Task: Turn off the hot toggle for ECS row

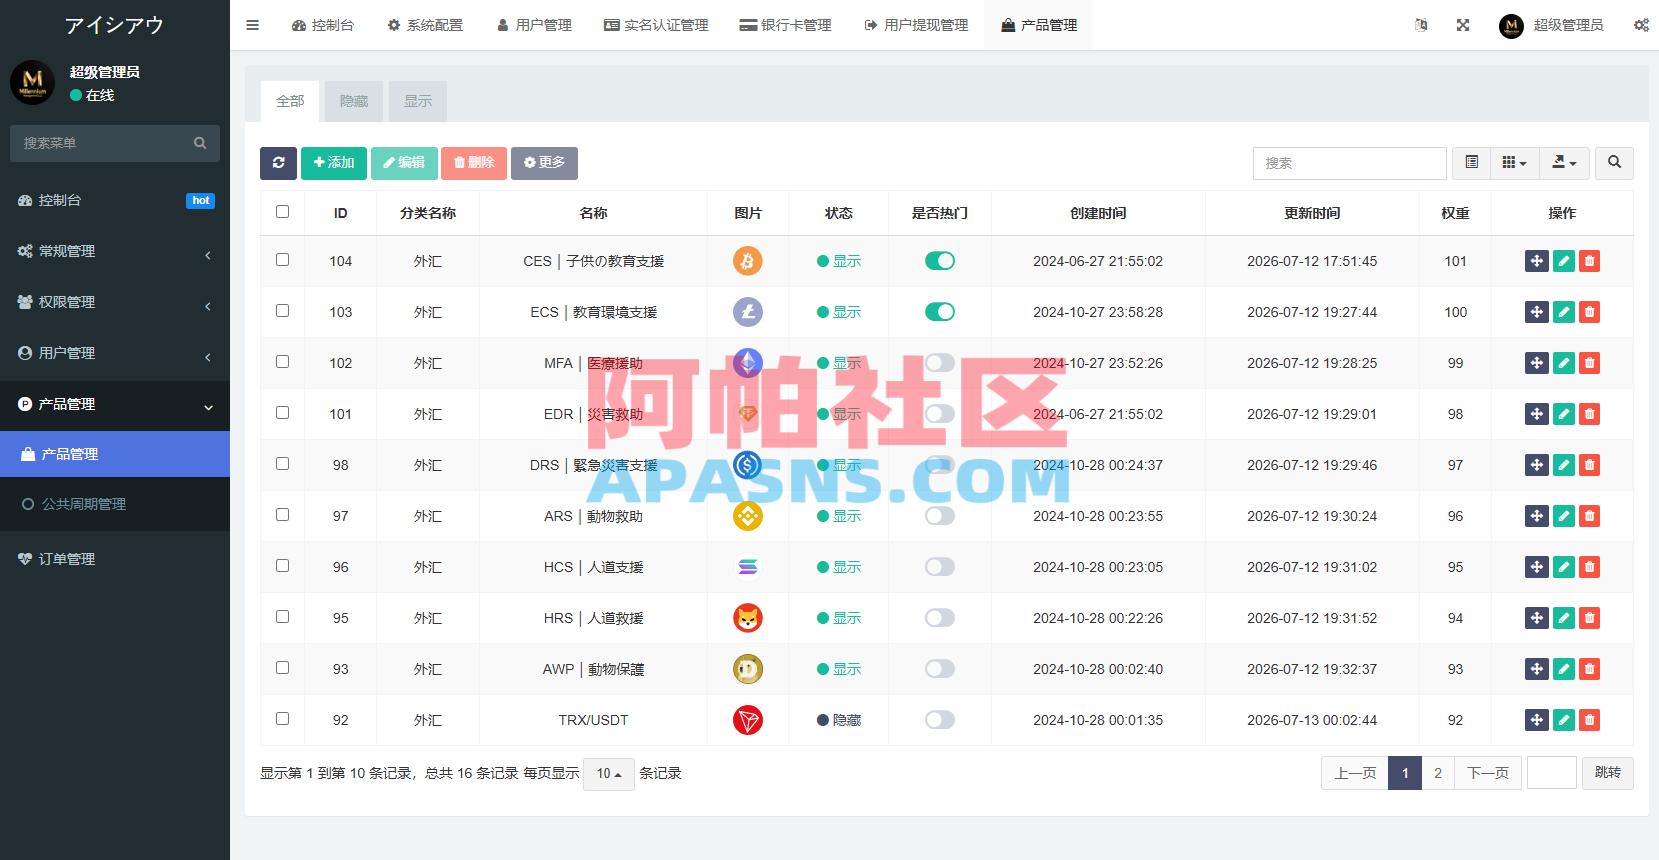Action: [940, 312]
